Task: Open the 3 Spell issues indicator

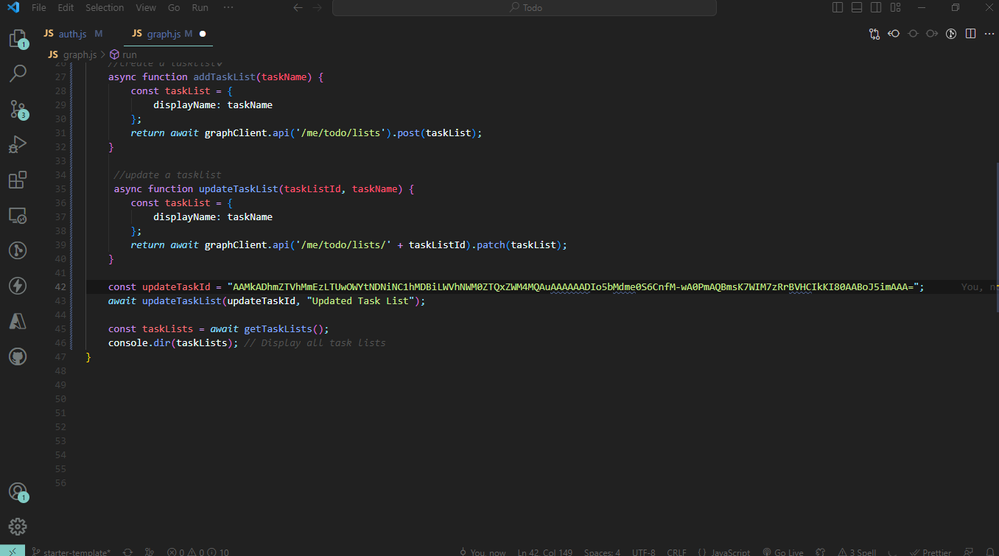Action: click(857, 552)
